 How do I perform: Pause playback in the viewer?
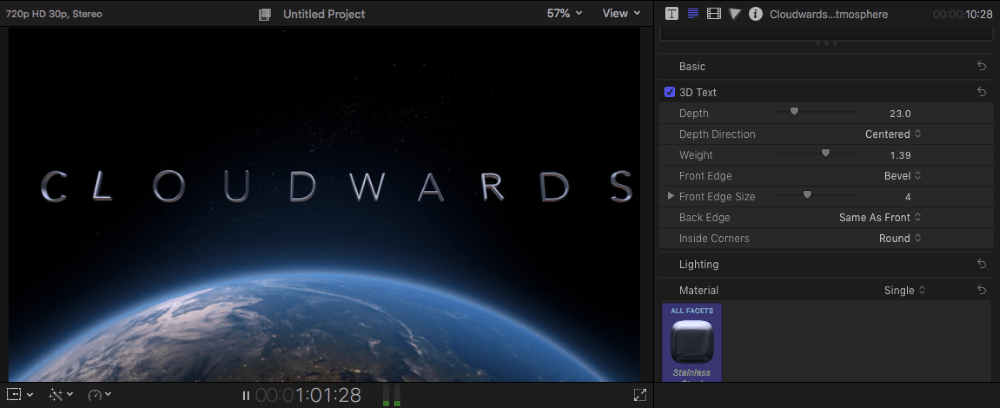click(246, 395)
